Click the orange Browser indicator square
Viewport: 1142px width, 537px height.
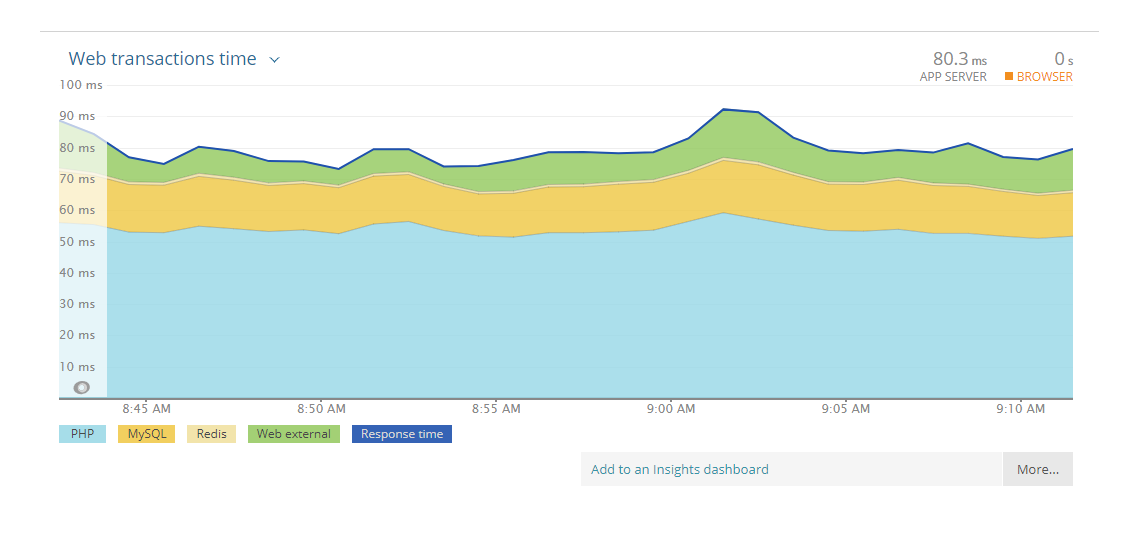pyautogui.click(x=1009, y=76)
